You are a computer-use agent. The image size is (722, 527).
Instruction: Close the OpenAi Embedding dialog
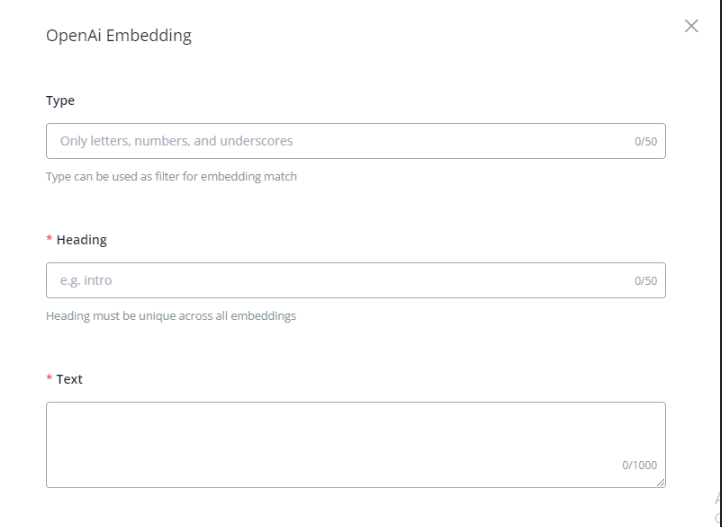(x=690, y=26)
